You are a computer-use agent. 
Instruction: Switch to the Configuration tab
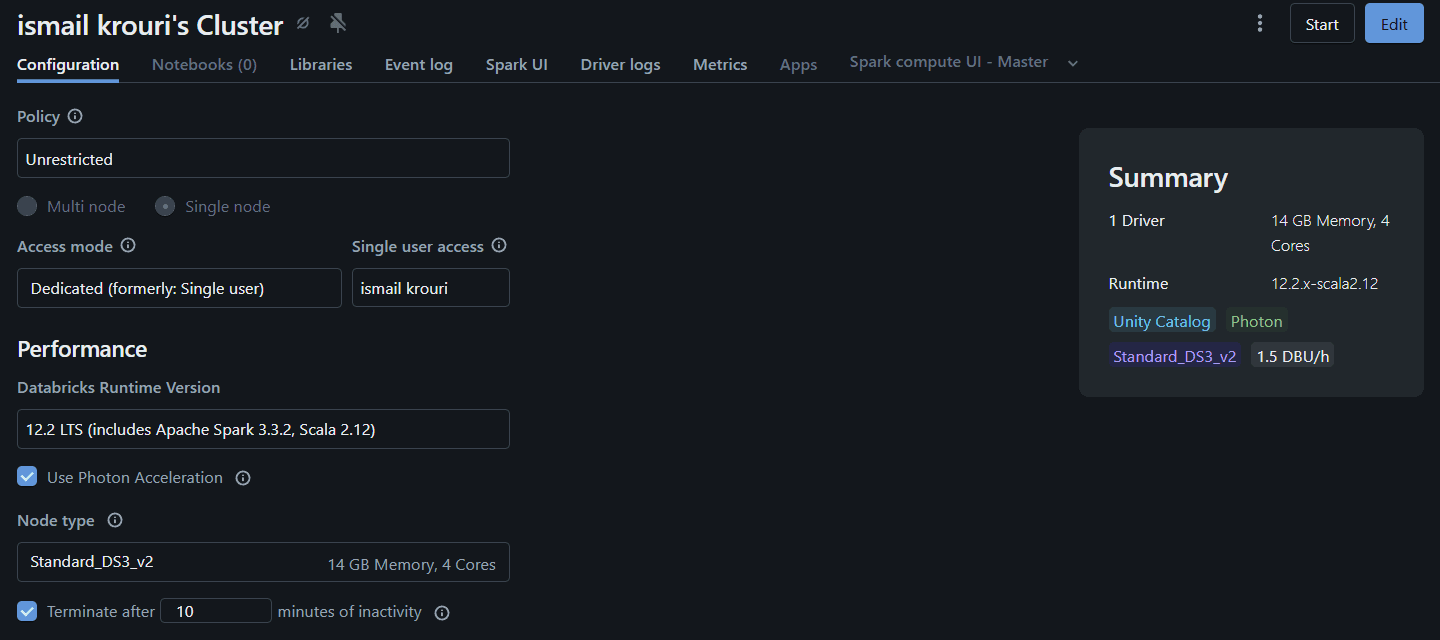(x=68, y=65)
